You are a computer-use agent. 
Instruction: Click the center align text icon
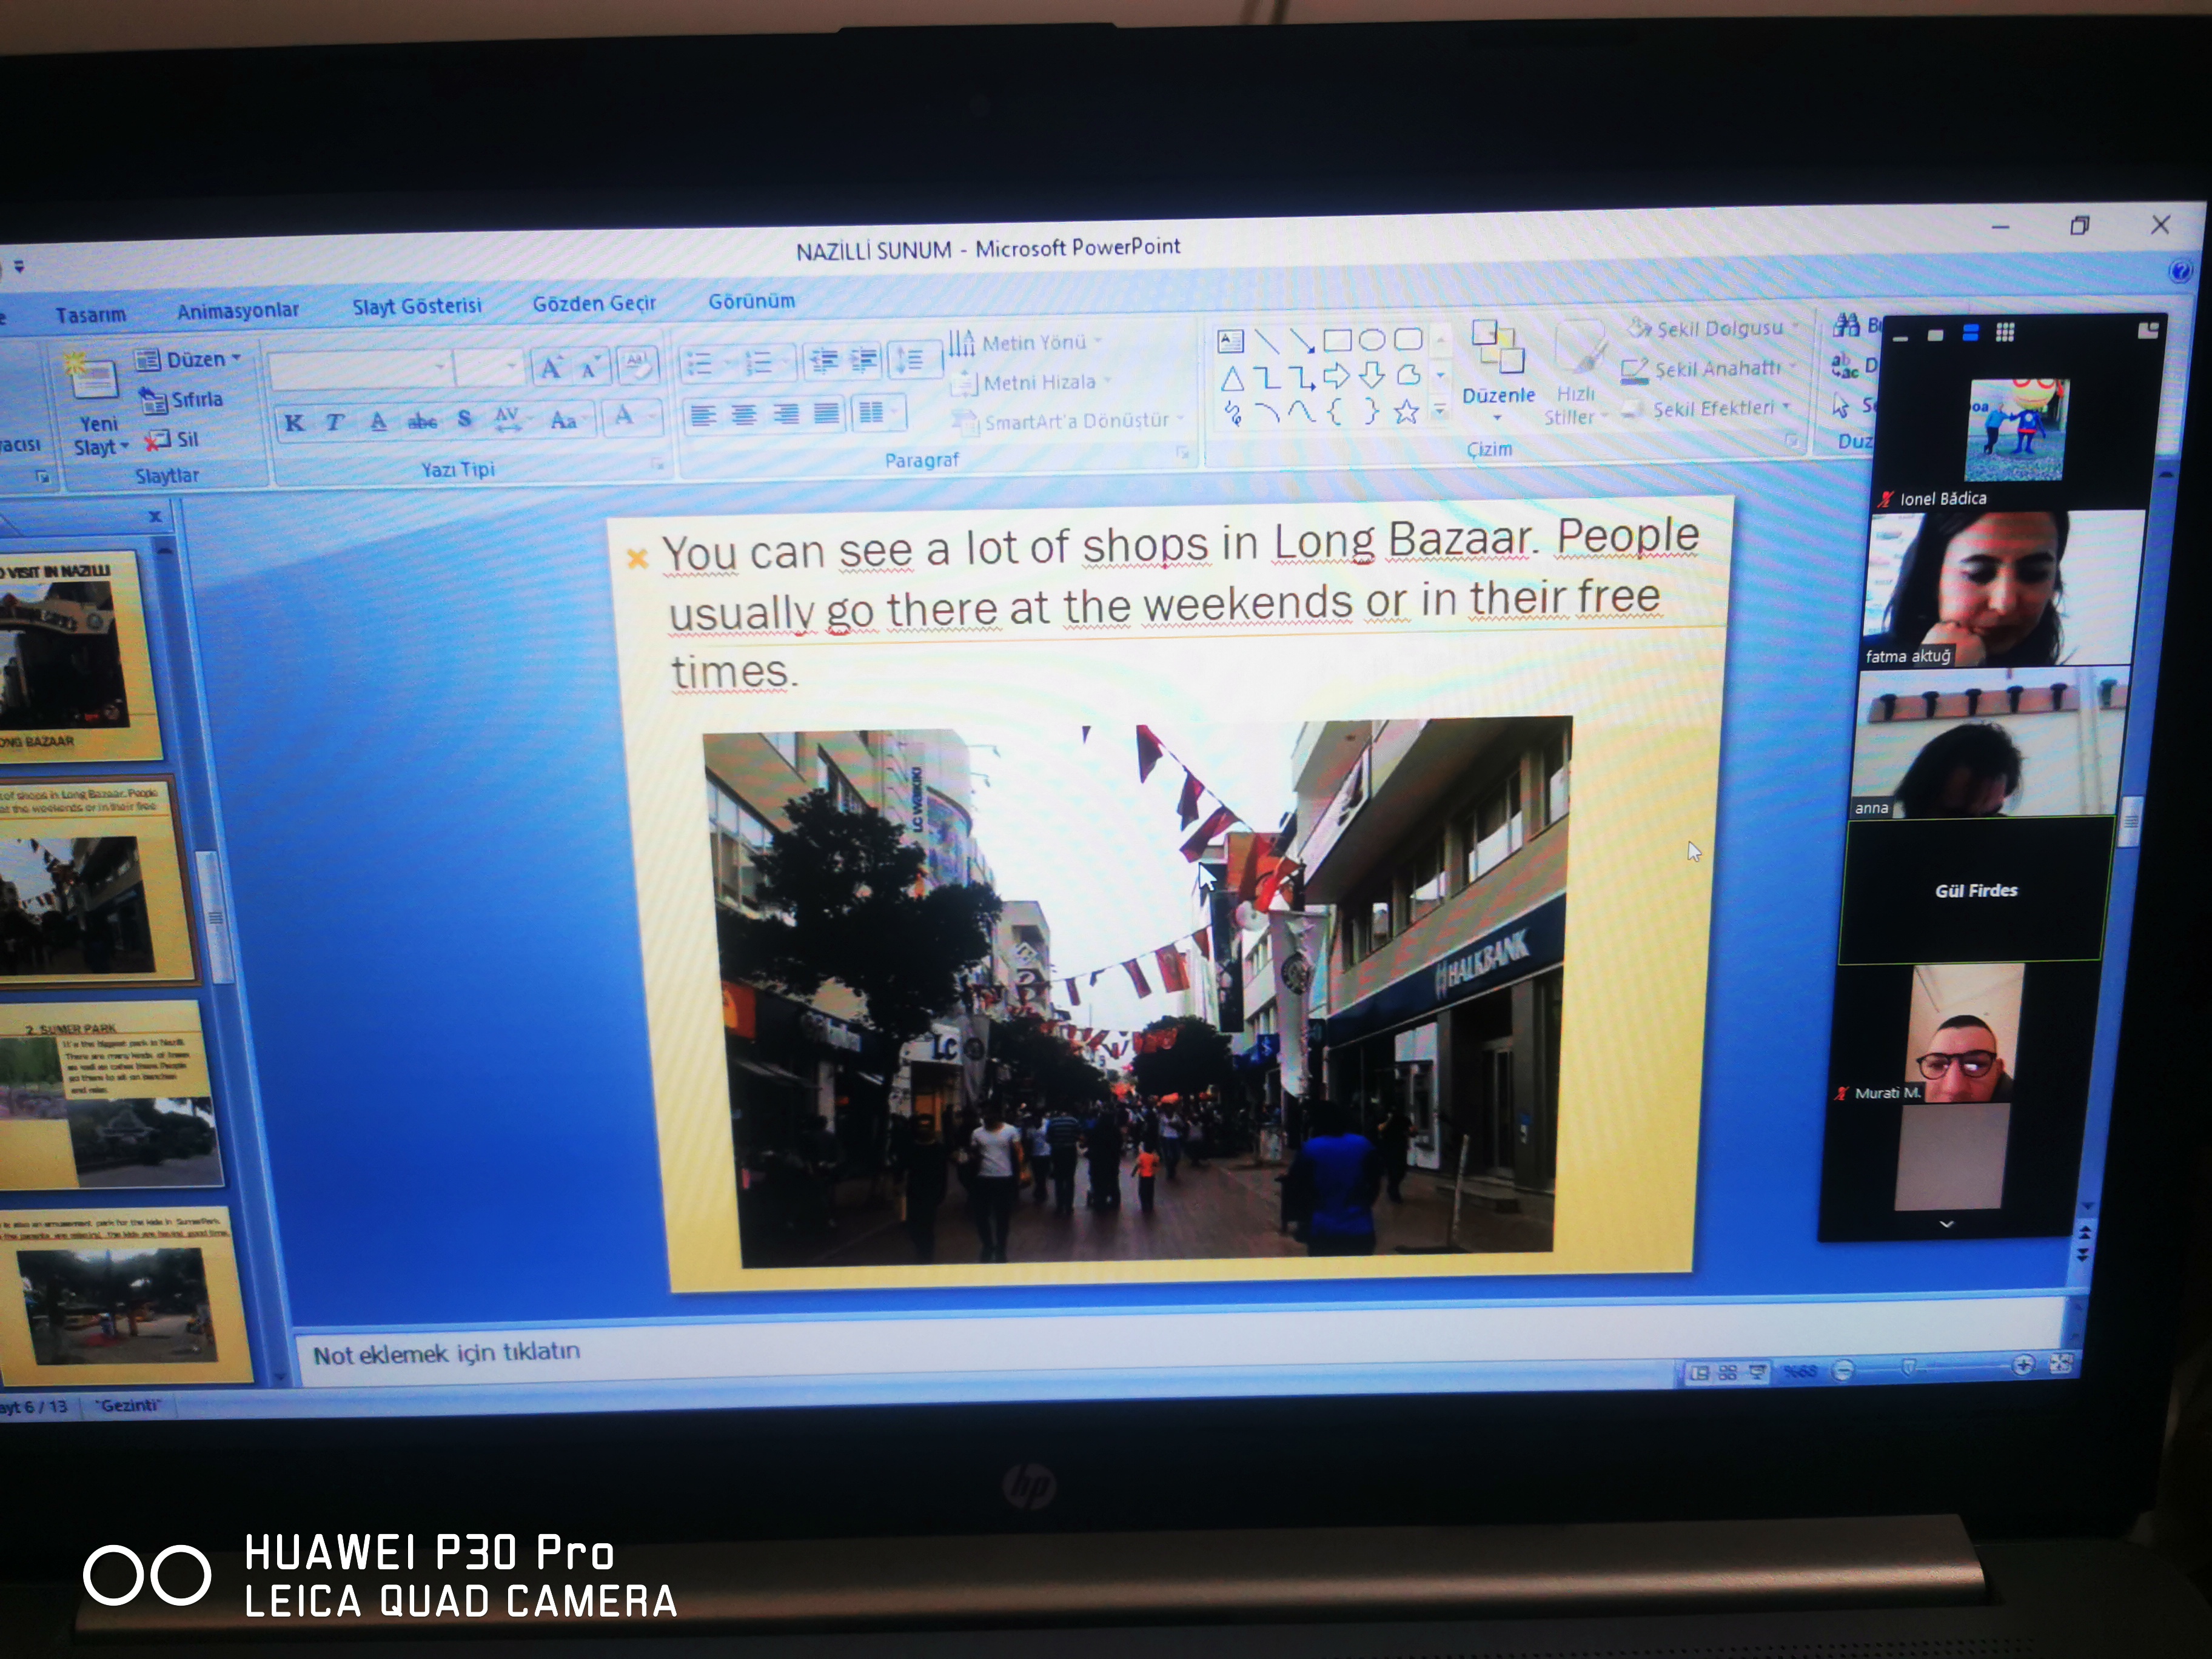click(x=744, y=414)
